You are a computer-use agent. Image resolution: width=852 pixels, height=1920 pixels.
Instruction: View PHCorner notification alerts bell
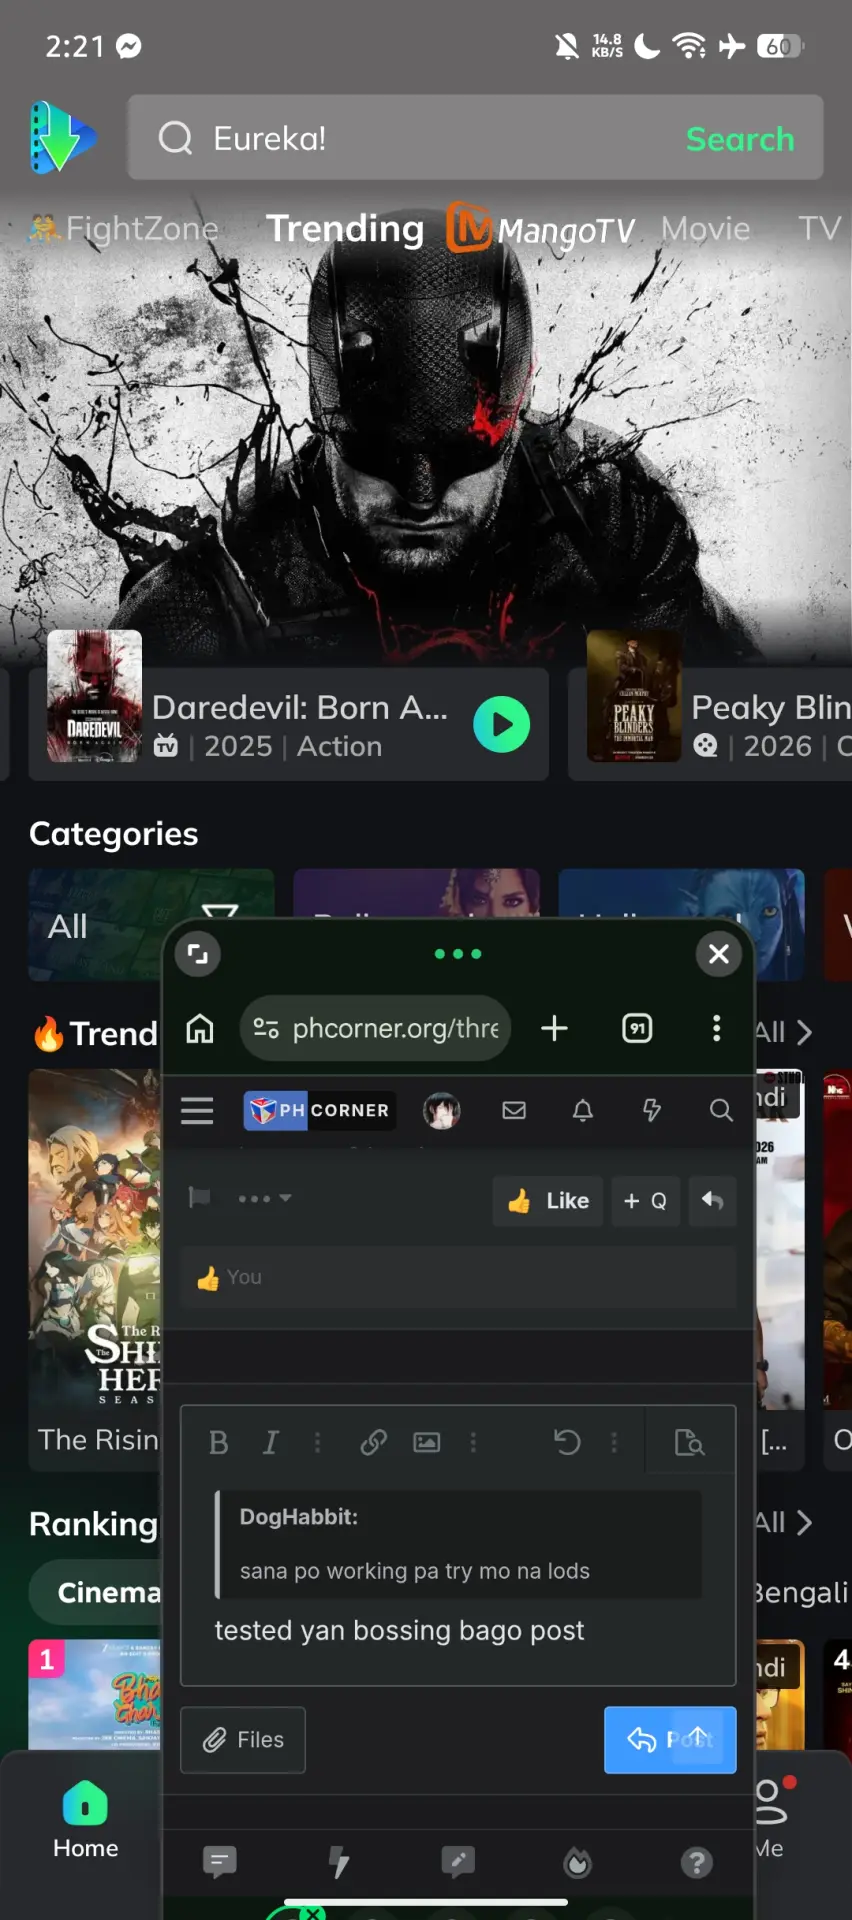pyautogui.click(x=583, y=1111)
